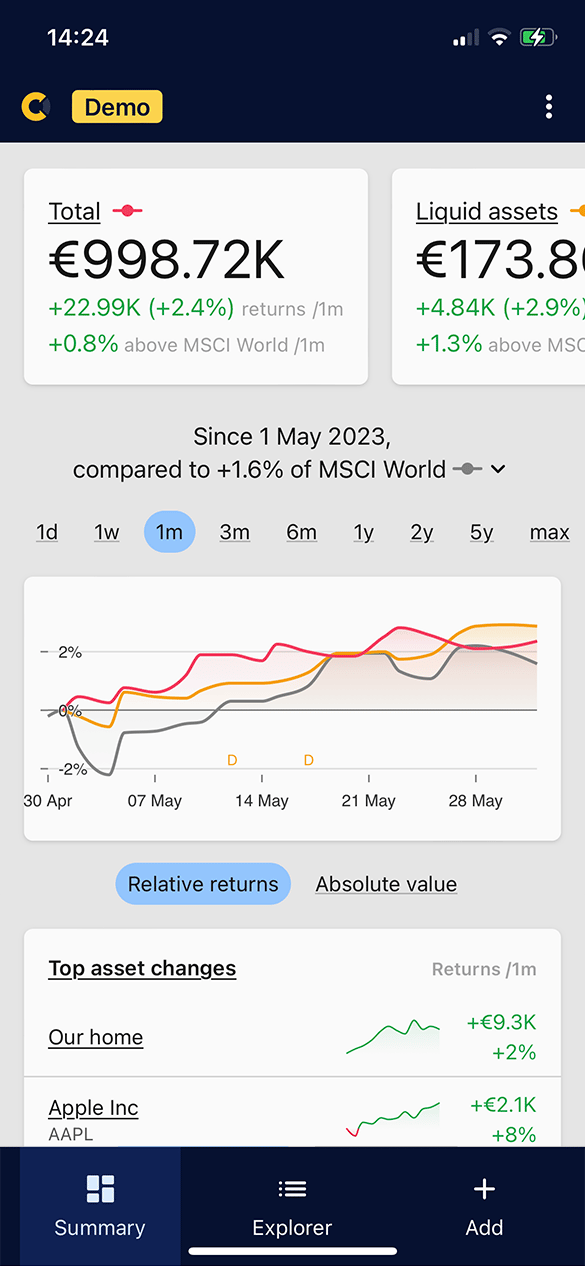Tap the Since 1 May 2023 text

point(292,437)
